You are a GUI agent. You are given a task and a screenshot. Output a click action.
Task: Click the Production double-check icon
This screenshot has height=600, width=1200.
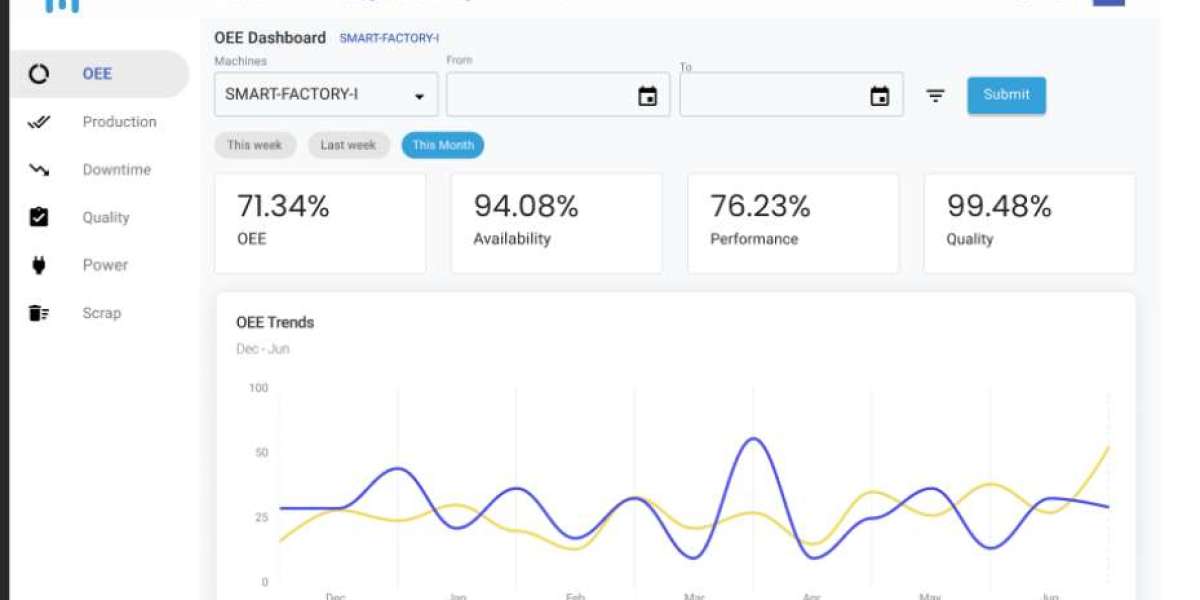[x=39, y=122]
